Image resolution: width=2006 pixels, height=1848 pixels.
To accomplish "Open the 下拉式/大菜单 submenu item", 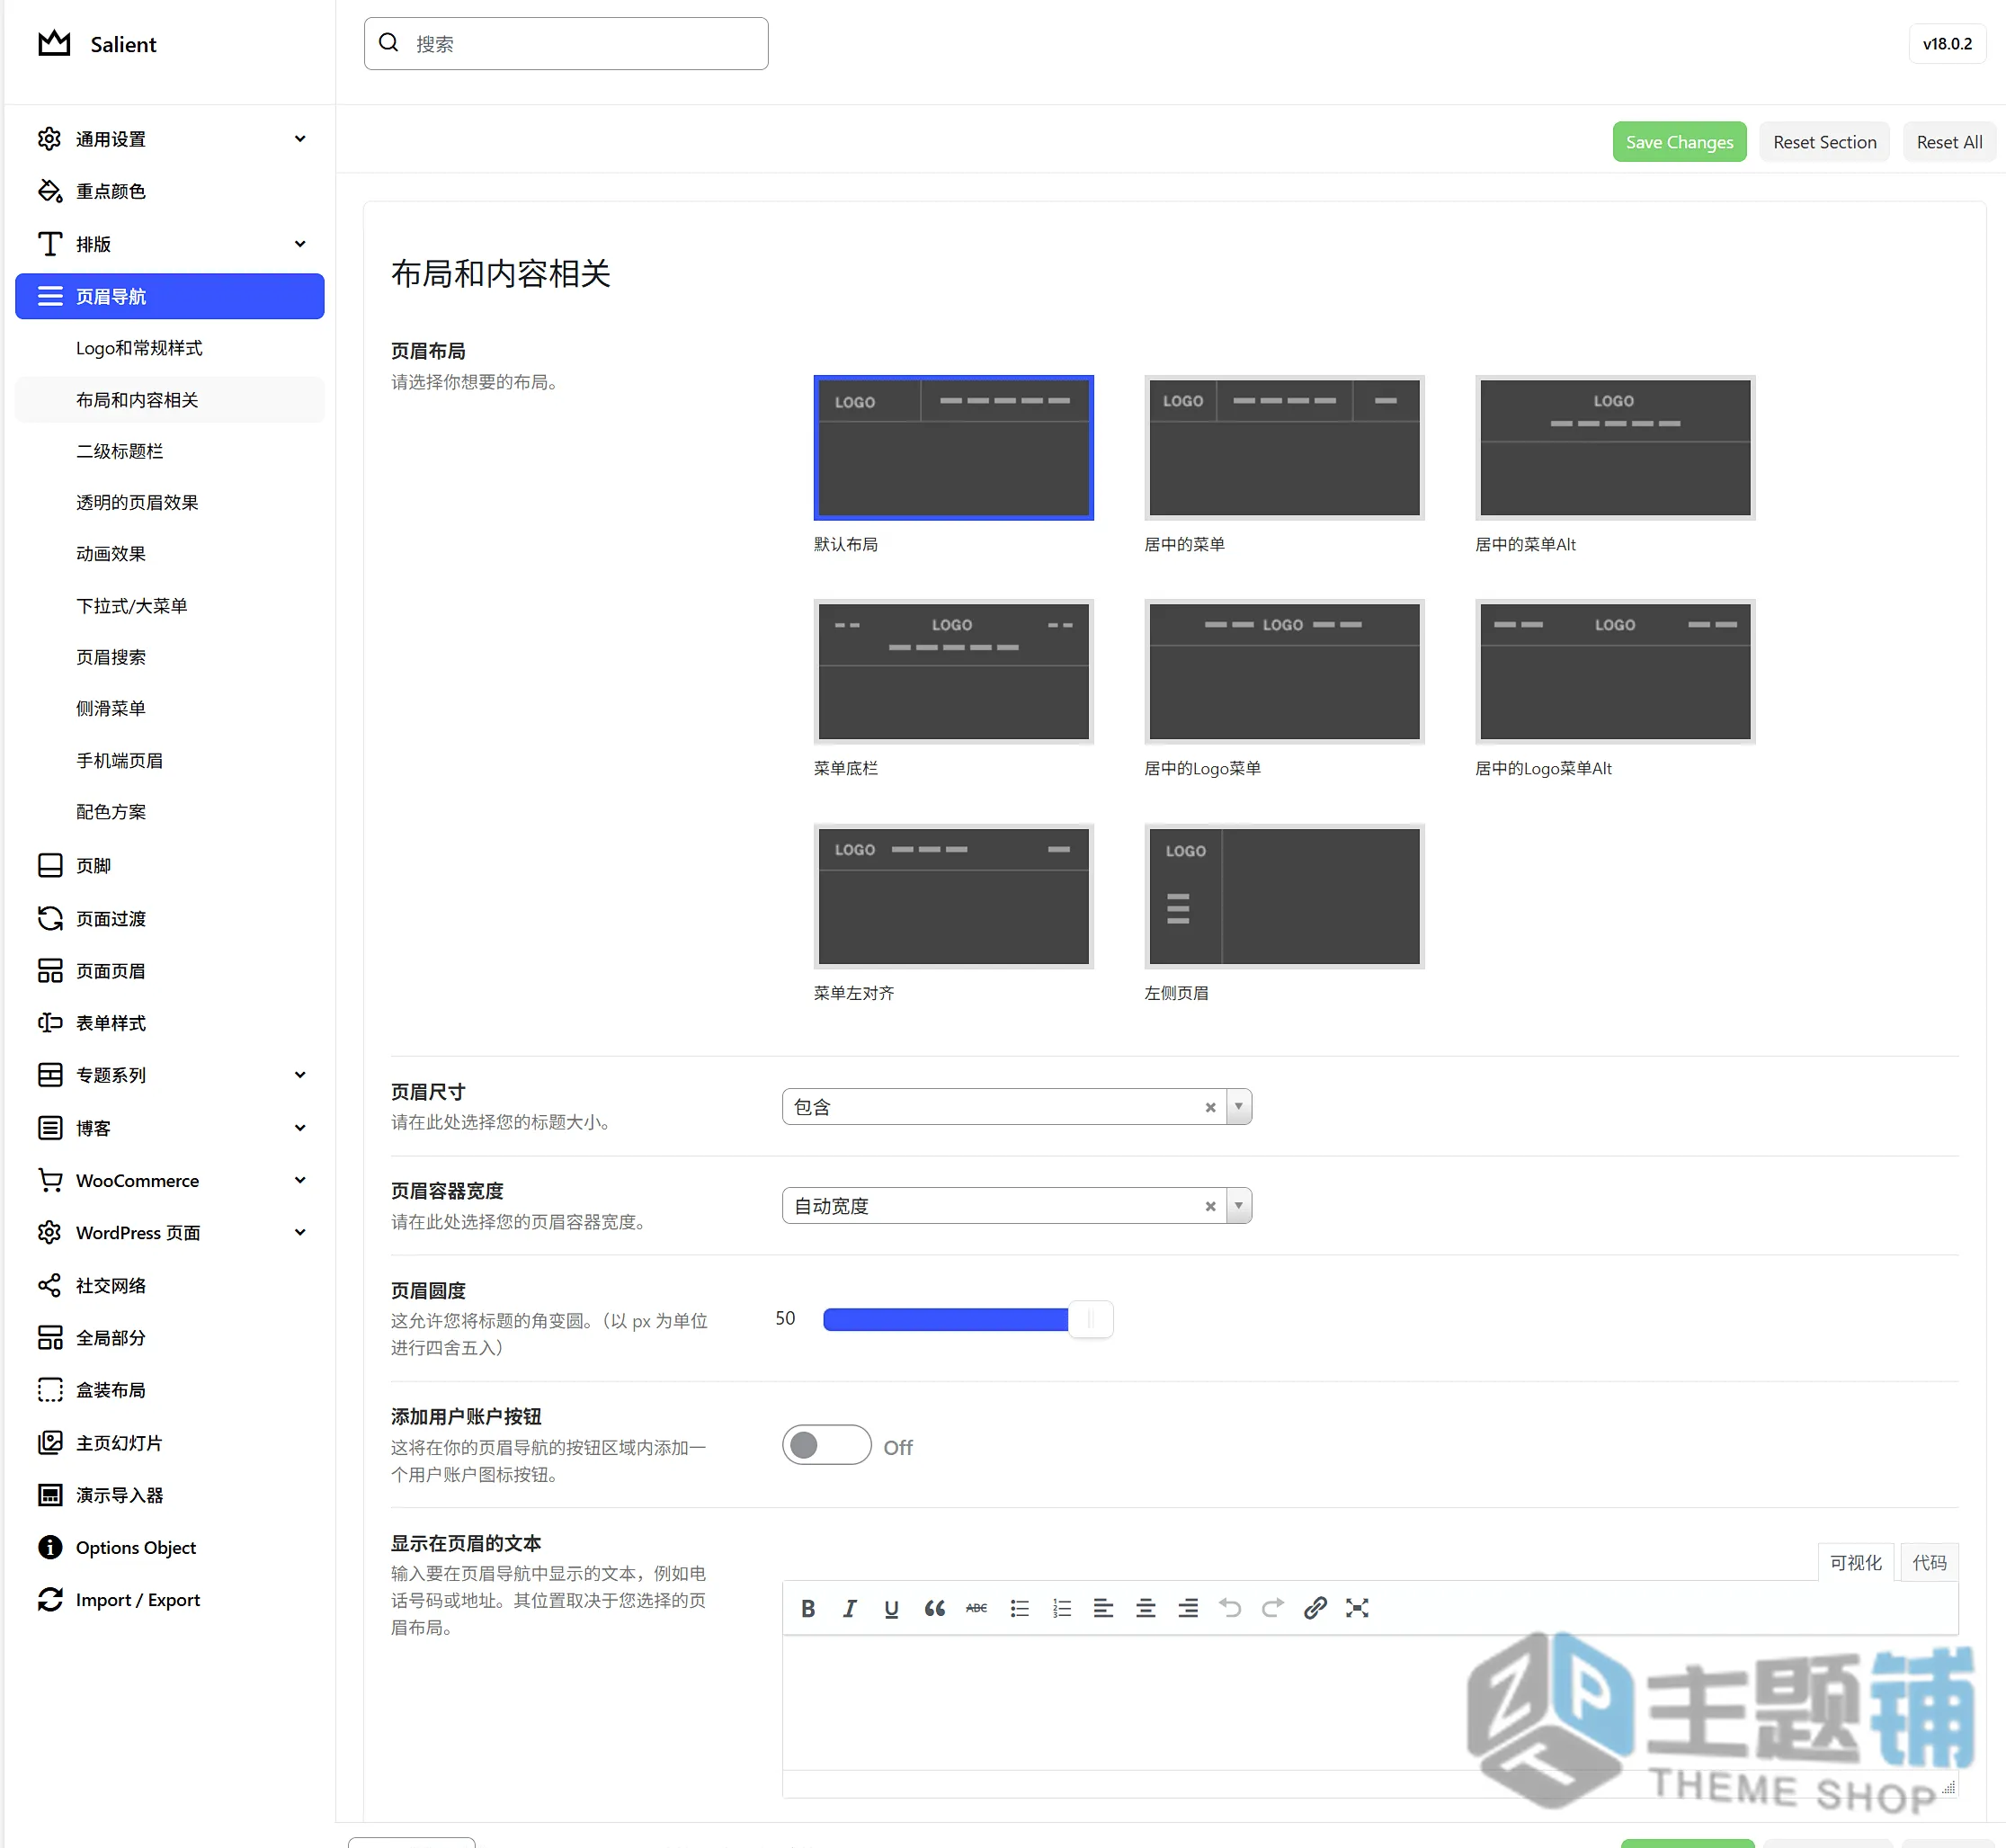I will (x=131, y=606).
